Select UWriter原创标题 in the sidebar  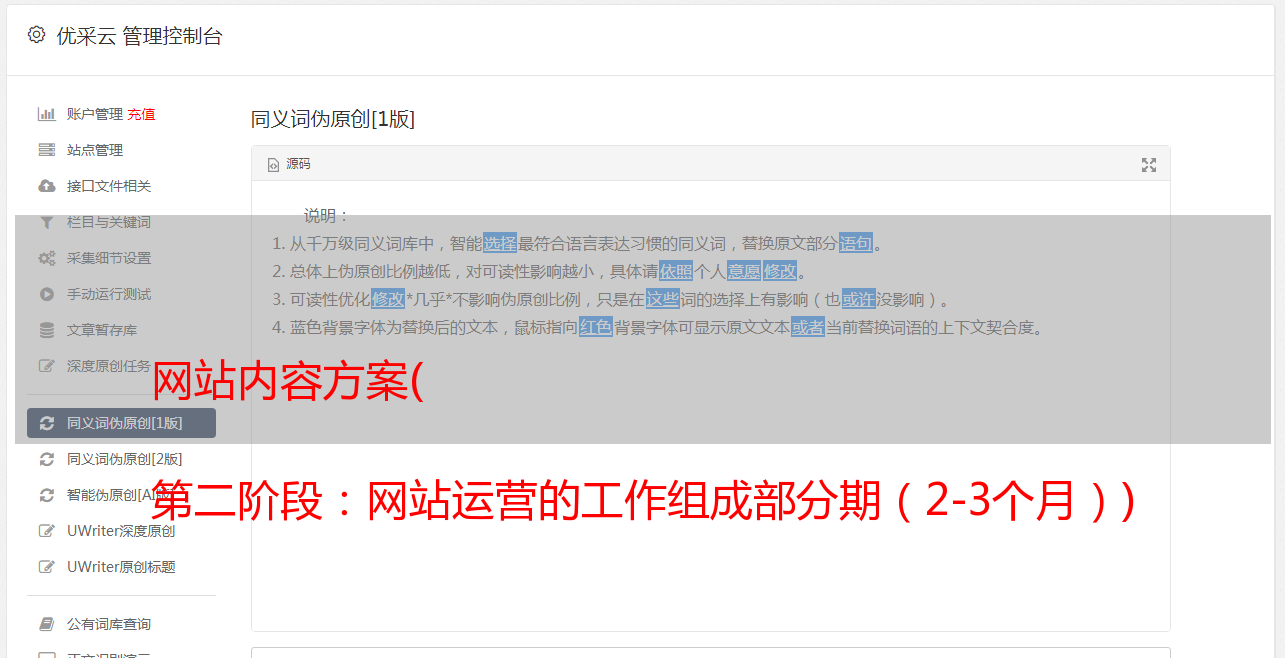[x=121, y=567]
